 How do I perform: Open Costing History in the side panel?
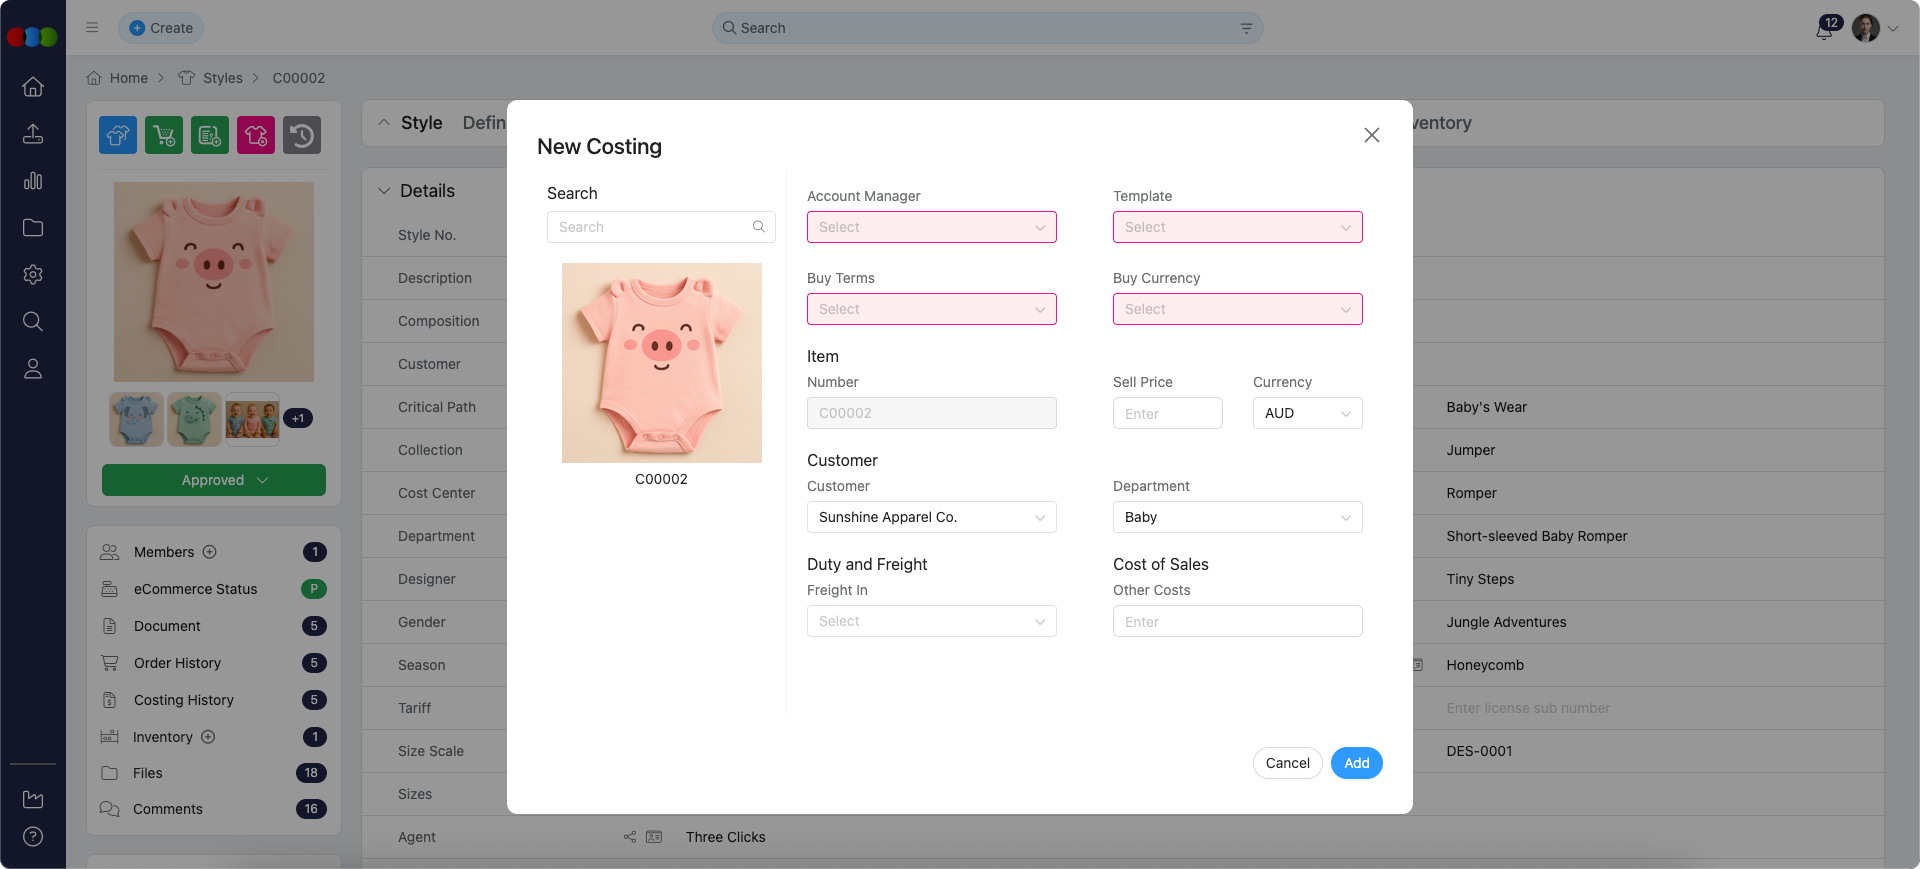tap(184, 700)
